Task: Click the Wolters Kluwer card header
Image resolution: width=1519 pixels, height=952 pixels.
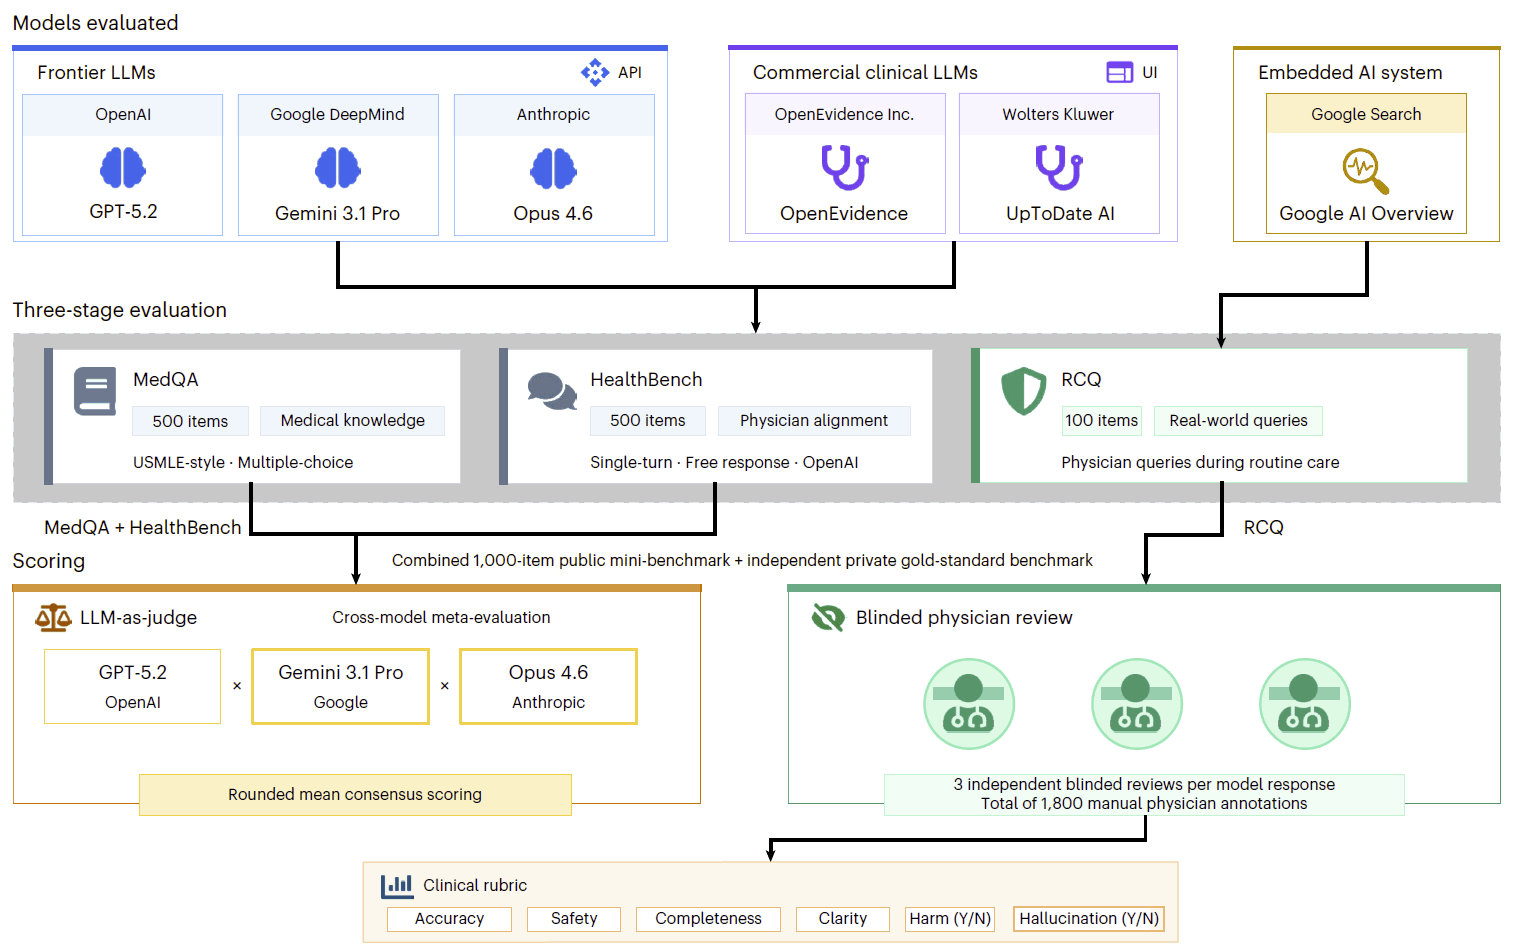Action: tap(1059, 114)
